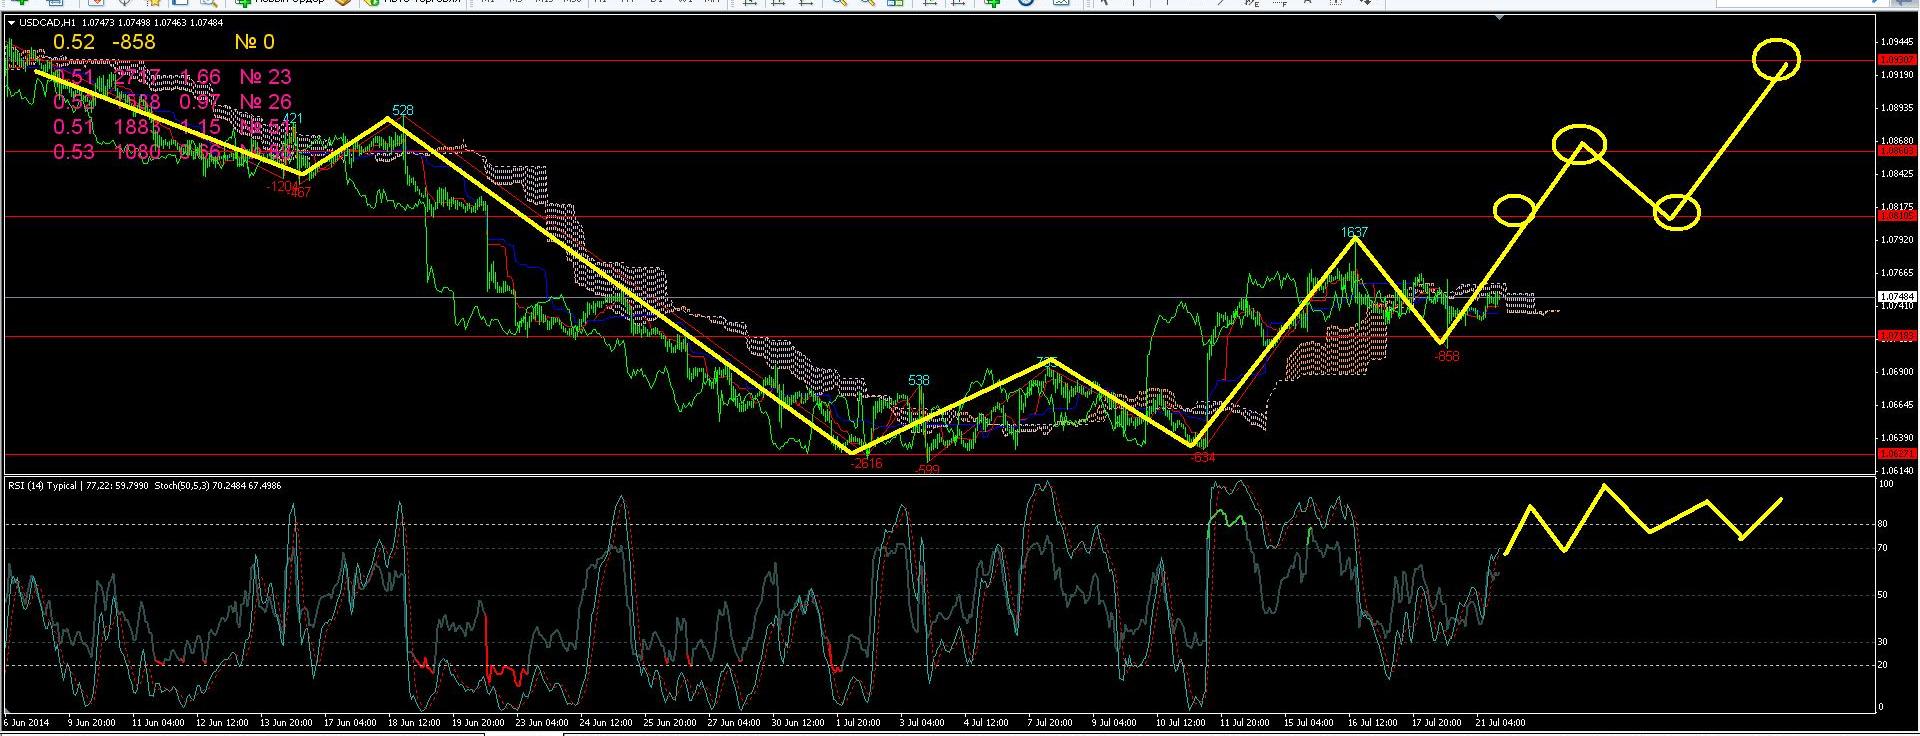Image resolution: width=1920 pixels, height=736 pixels.
Task: Open the indicators list green plus icon
Action: [992, 3]
